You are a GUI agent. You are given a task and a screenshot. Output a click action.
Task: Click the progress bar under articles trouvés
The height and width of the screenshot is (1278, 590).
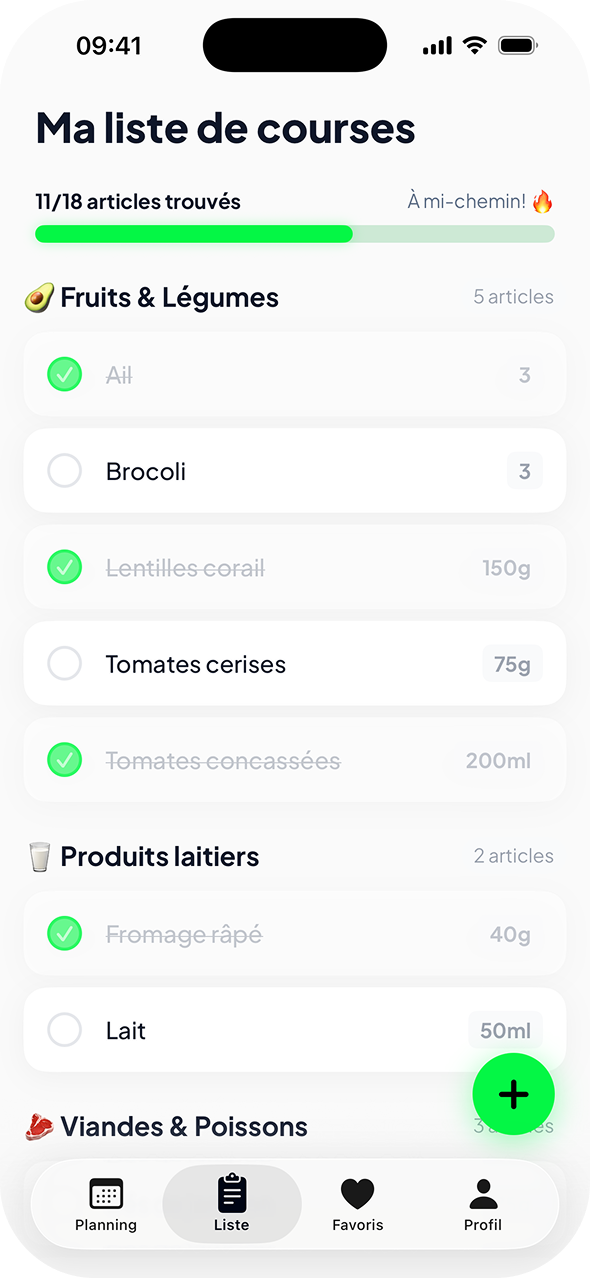pyautogui.click(x=295, y=233)
